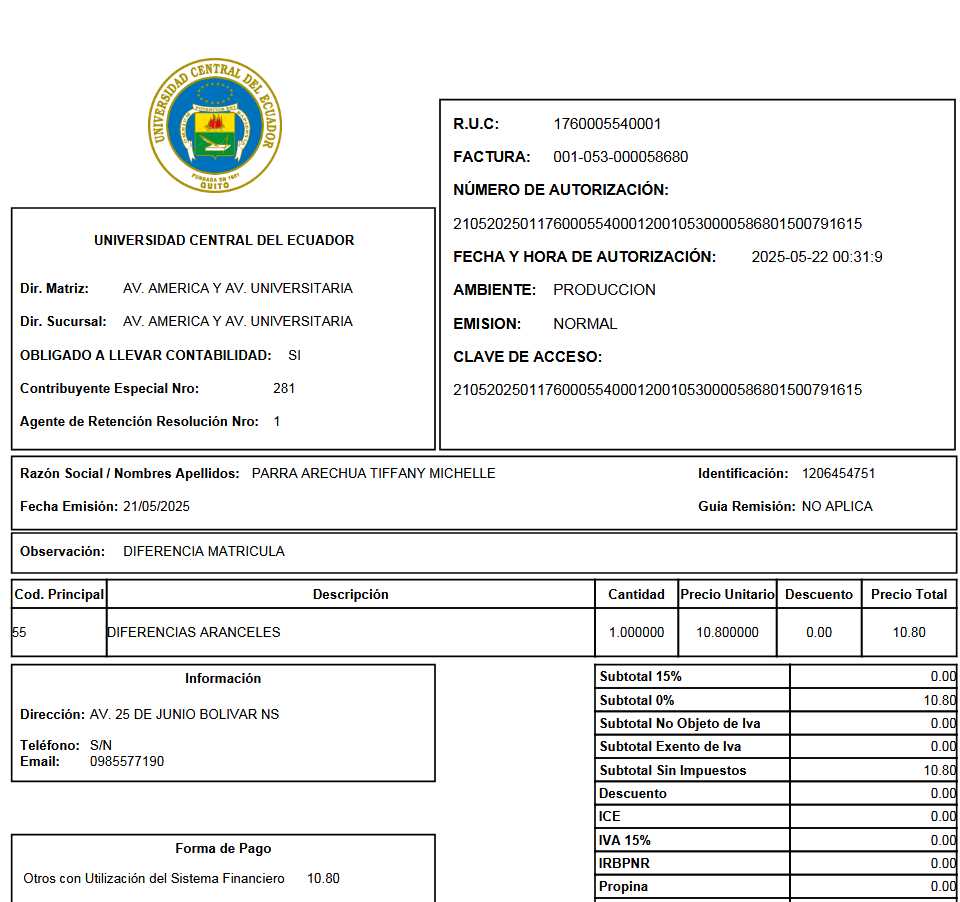Screen dimensions: 960x902
Task: Click the "Subtotal 15%" row label
Action: (x=640, y=676)
